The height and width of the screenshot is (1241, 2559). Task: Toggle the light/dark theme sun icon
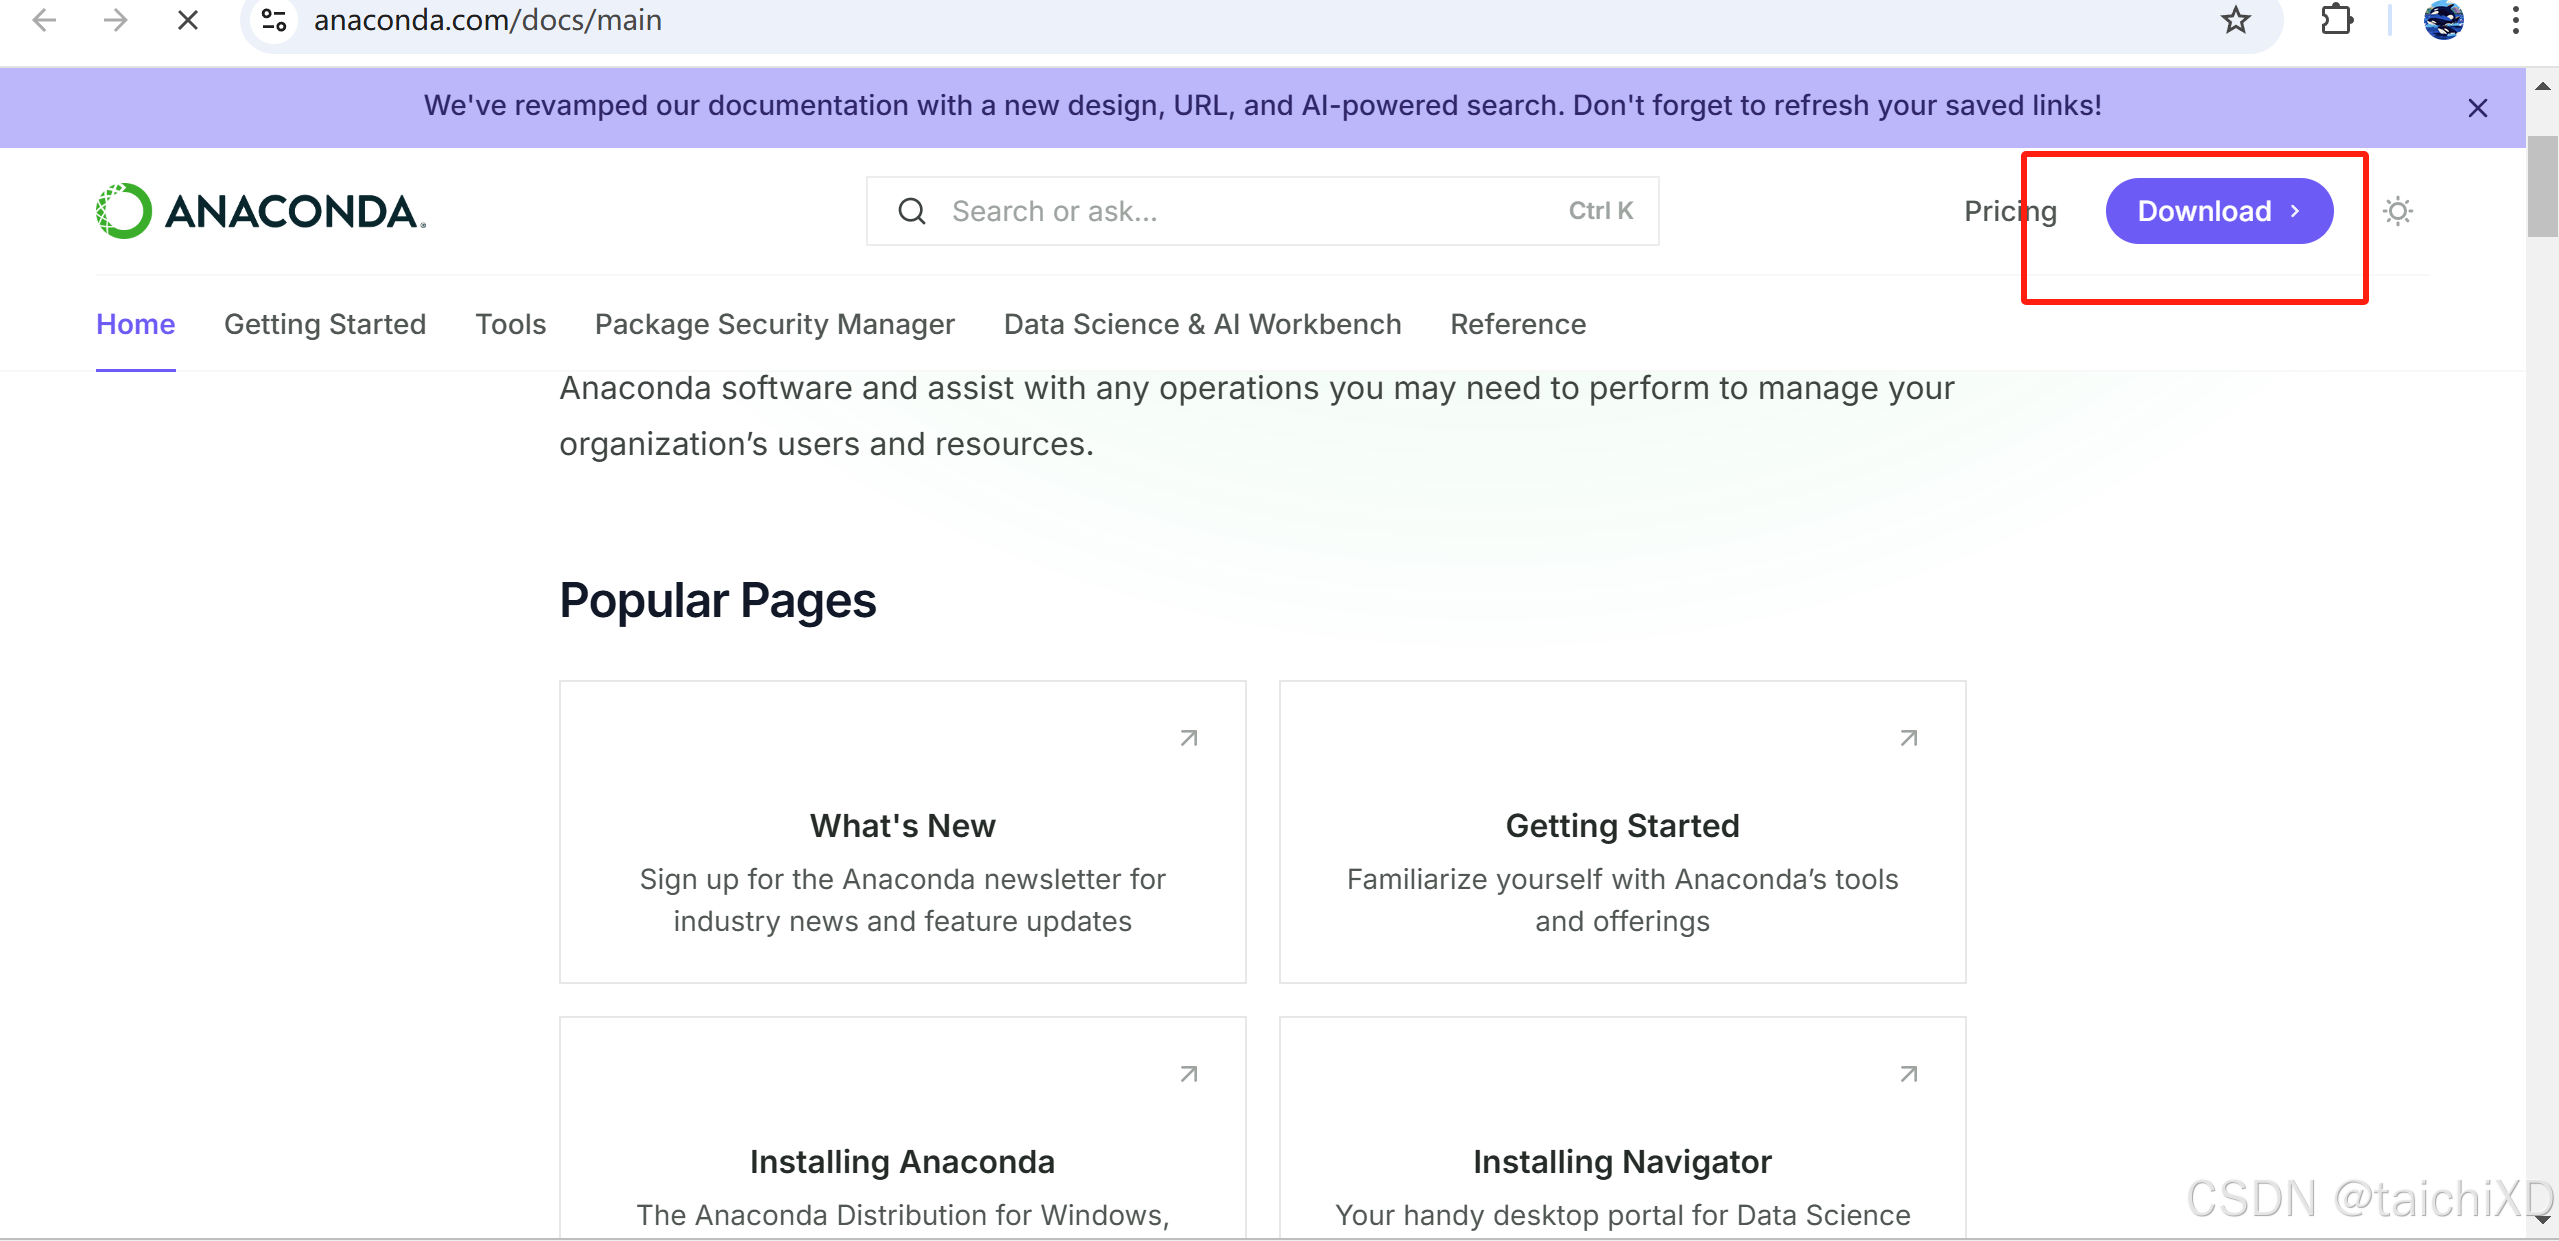coord(2398,211)
